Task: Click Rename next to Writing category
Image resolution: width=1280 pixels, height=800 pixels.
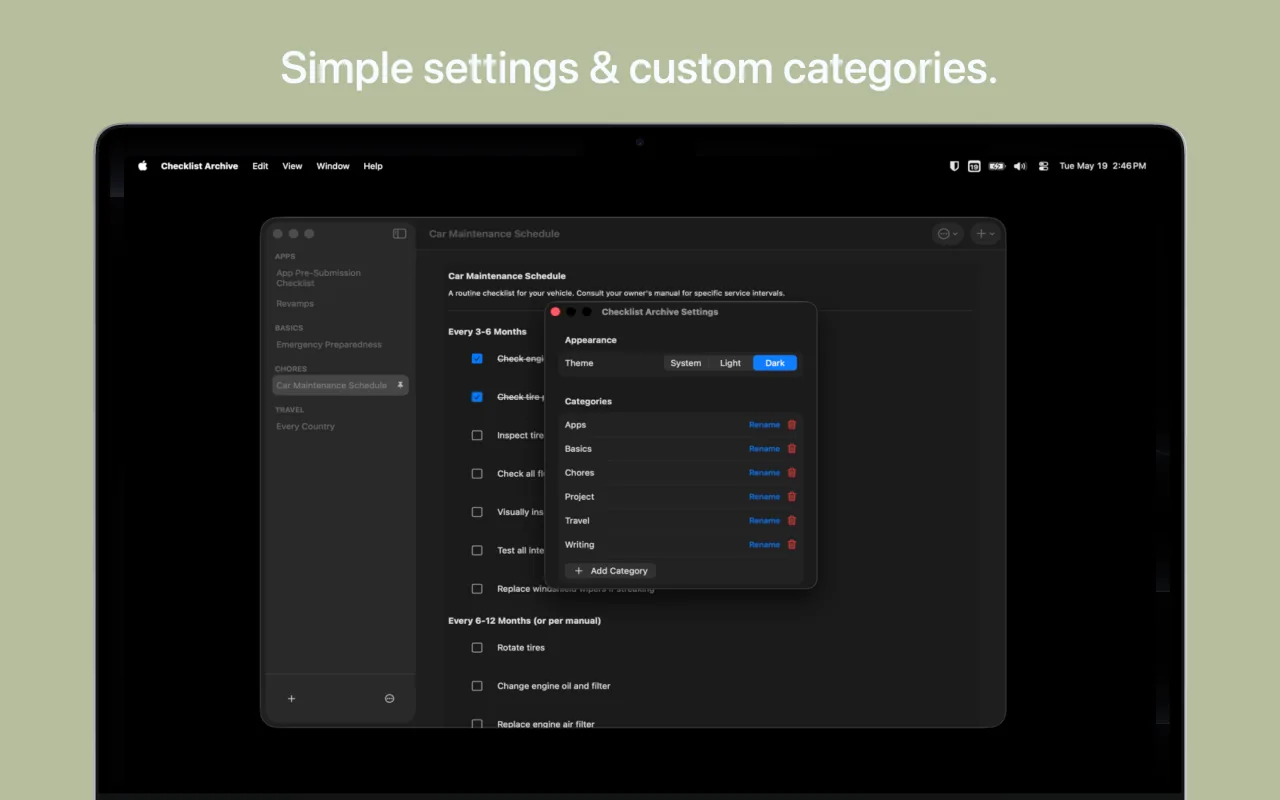Action: 764,545
